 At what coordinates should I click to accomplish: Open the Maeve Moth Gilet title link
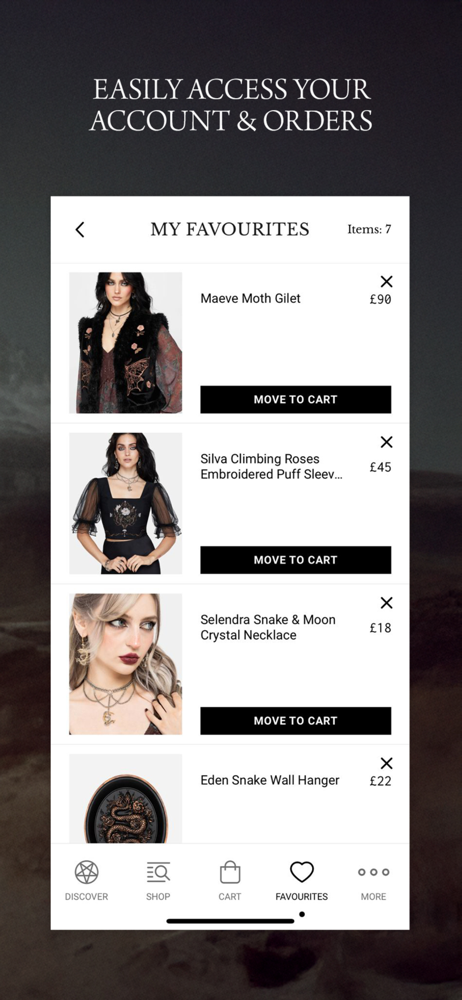point(250,298)
